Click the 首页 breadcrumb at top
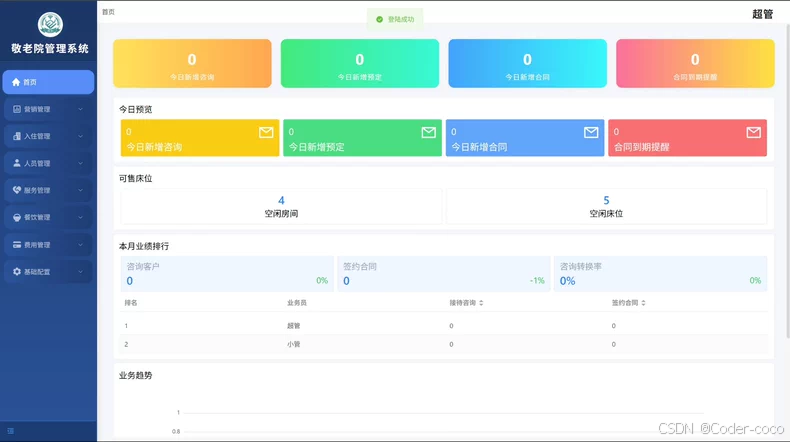This screenshot has height=442, width=790. click(x=108, y=12)
